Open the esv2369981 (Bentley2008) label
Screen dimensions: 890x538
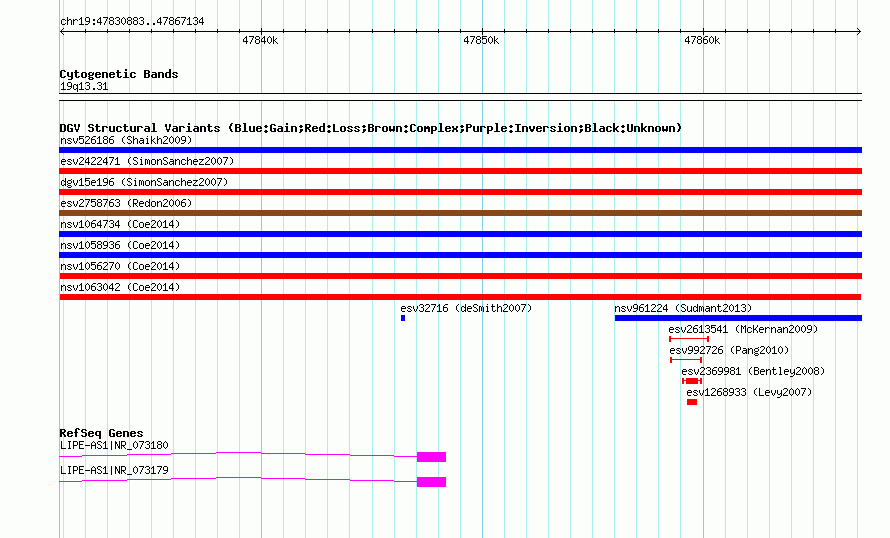[753, 371]
